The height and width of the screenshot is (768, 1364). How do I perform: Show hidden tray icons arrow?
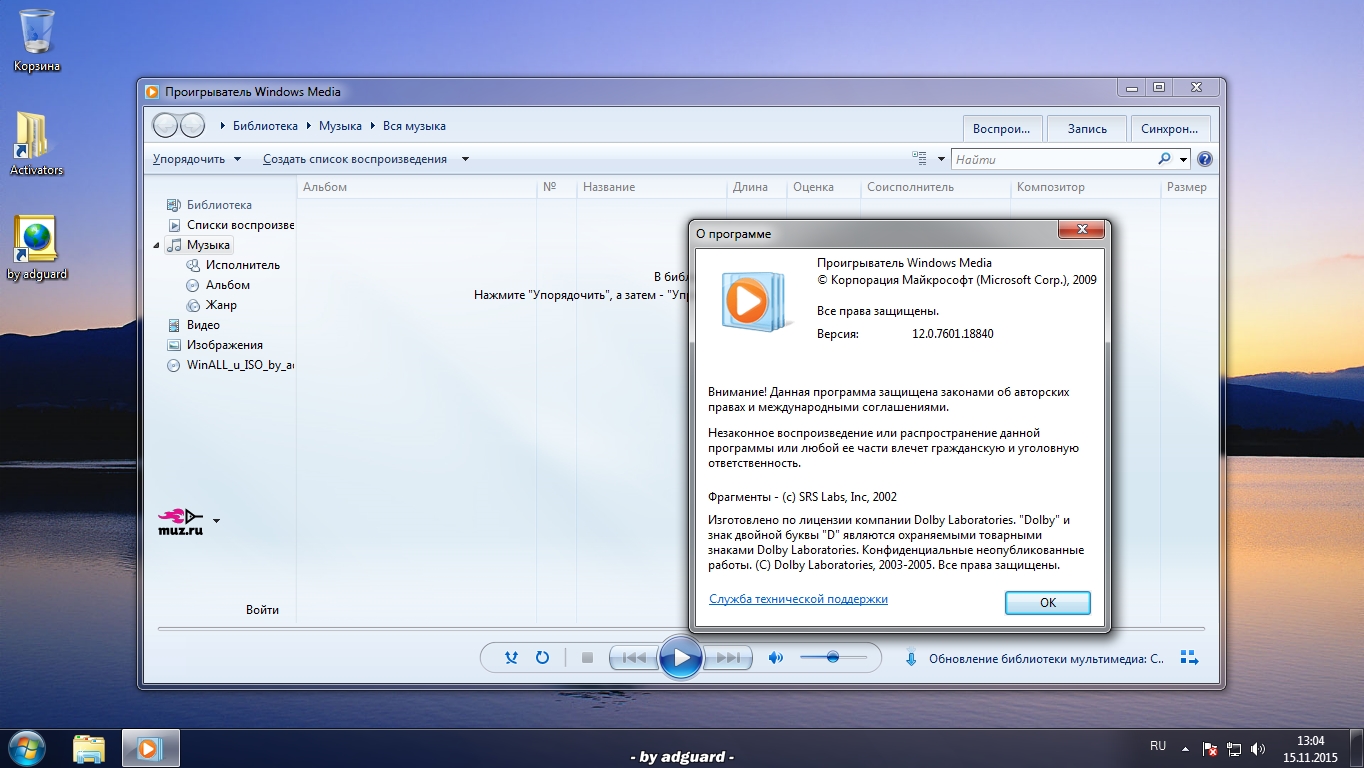pyautogui.click(x=1186, y=748)
